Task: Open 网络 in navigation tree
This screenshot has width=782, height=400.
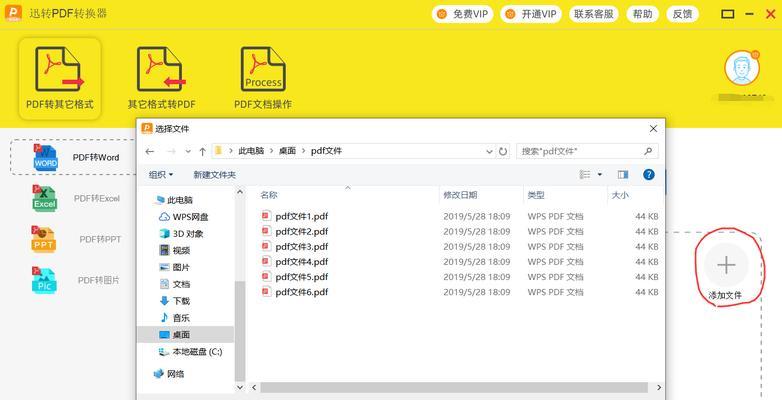Action: 169,374
